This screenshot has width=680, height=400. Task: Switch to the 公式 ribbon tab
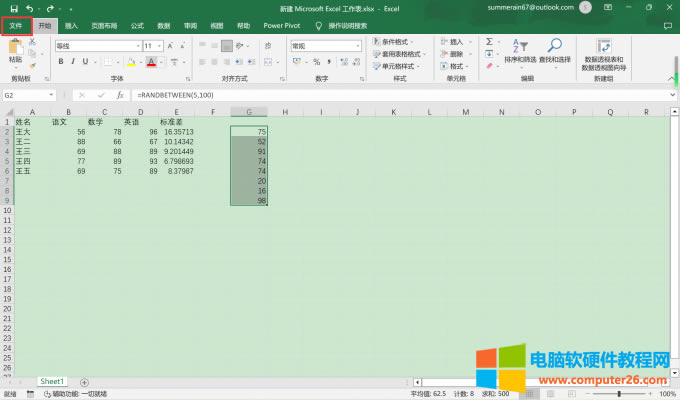(137, 25)
